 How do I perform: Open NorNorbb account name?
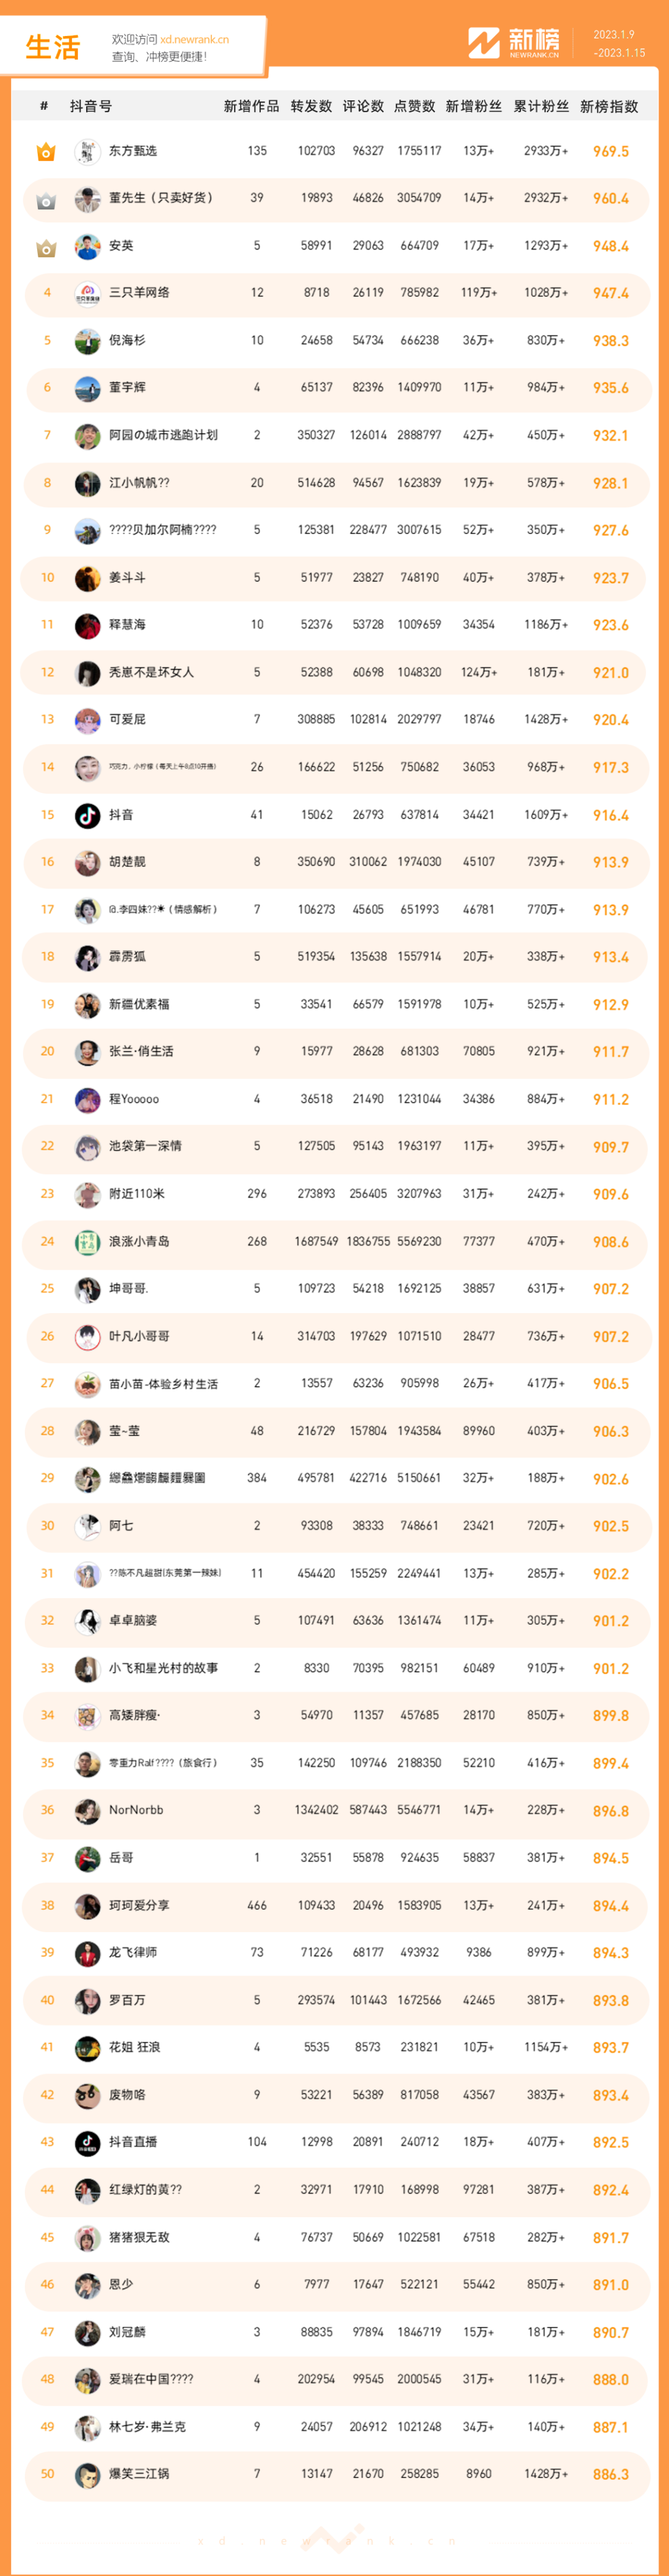coord(136,1810)
